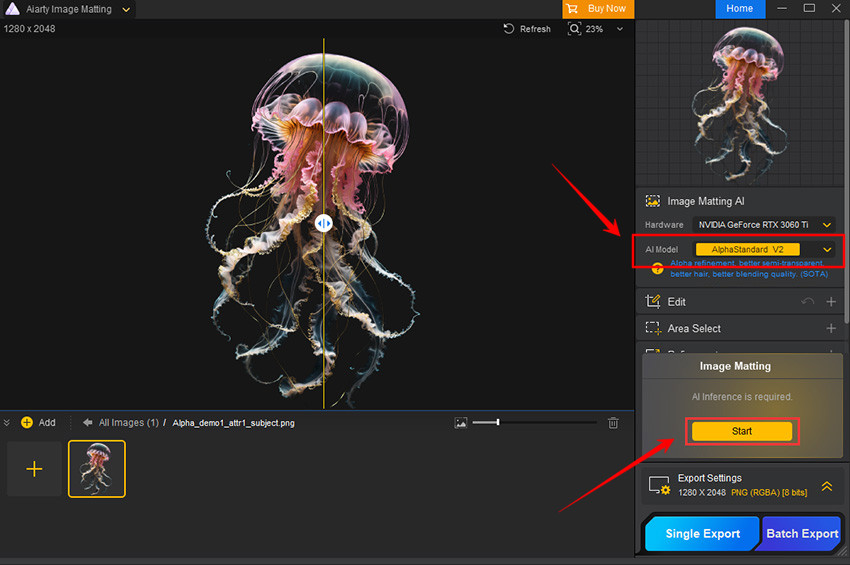The width and height of the screenshot is (850, 565).
Task: Click the undo arrow in Edit row
Action: click(808, 301)
